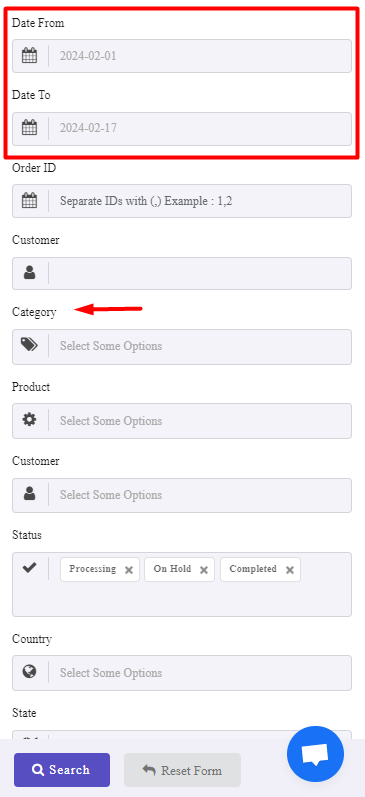Image resolution: width=365 pixels, height=797 pixels.
Task: Open the Country options dropdown
Action: click(x=200, y=672)
